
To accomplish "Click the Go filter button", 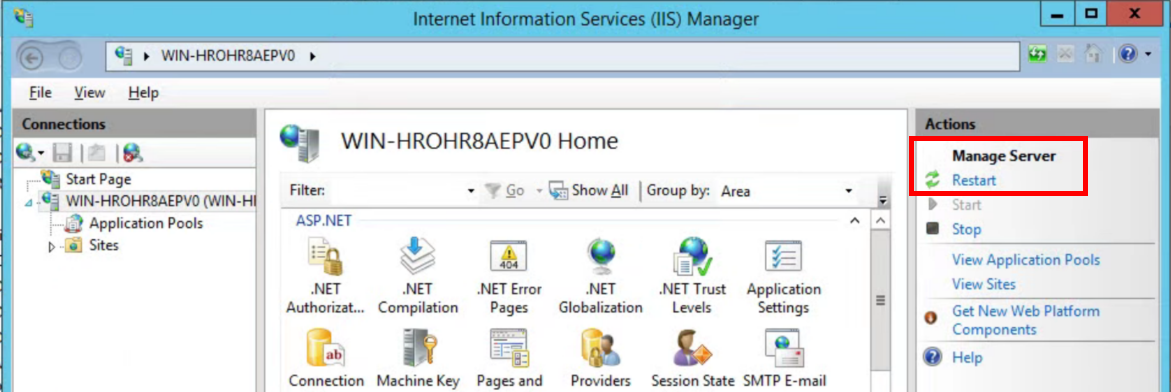I will [505, 191].
